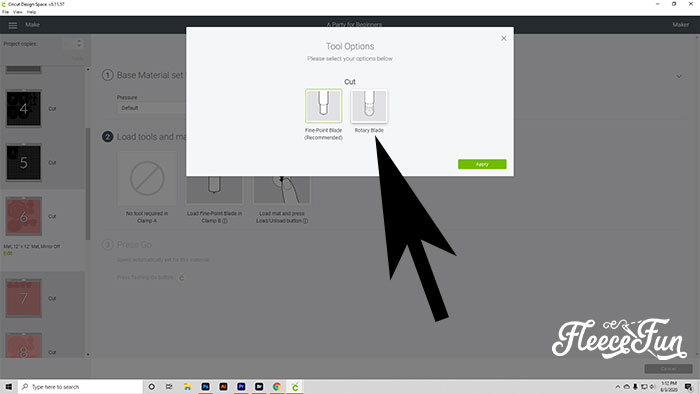Screen dimensions: 700x394
Task: Select mat 7 thumbnail
Action: [x=24, y=298]
